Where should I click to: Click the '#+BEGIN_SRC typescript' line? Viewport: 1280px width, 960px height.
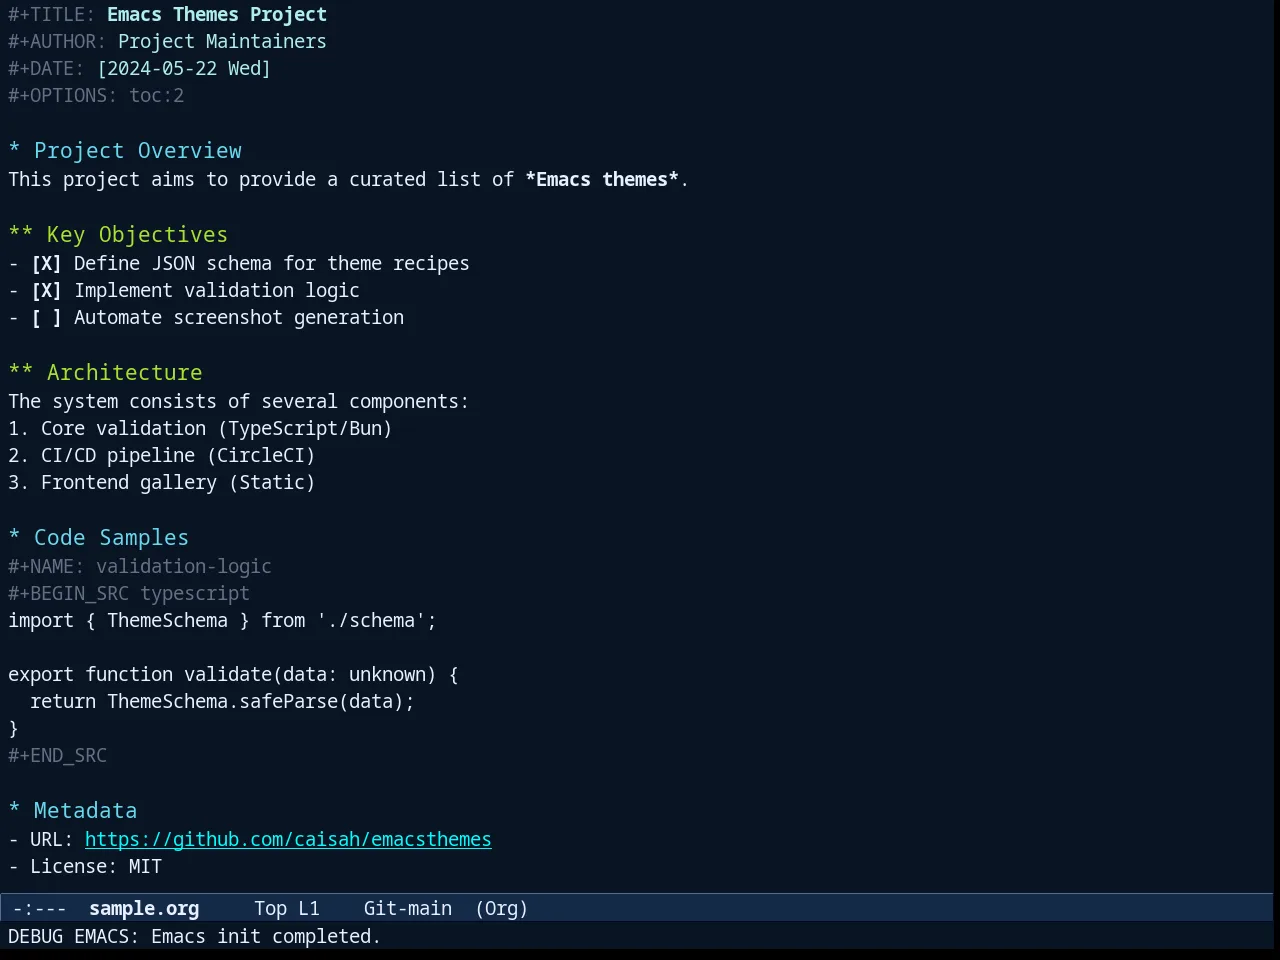[129, 593]
